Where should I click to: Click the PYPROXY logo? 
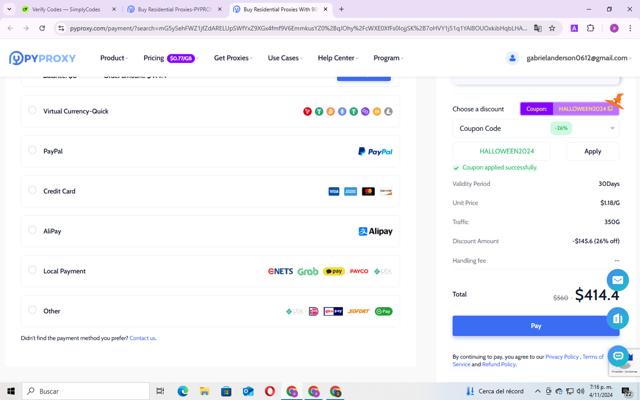pyautogui.click(x=42, y=58)
